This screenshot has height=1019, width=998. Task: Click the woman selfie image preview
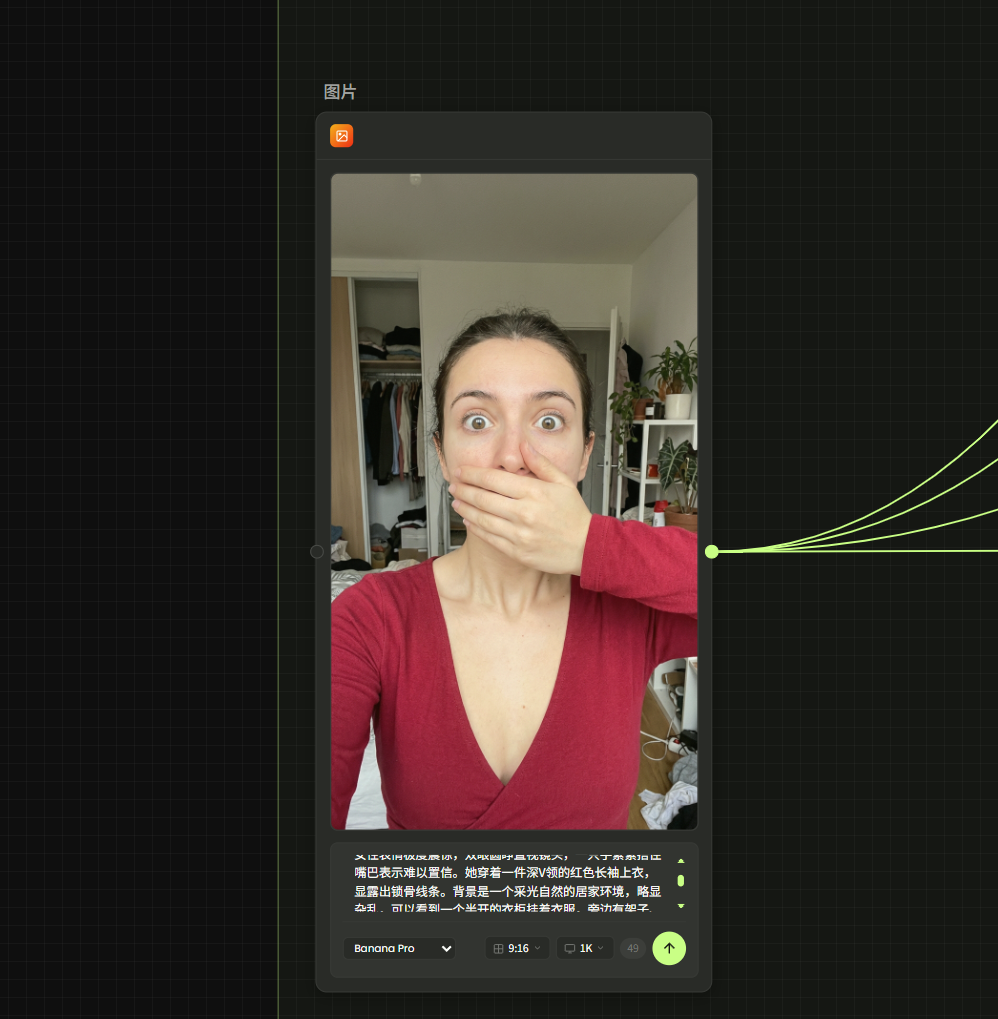pos(514,500)
